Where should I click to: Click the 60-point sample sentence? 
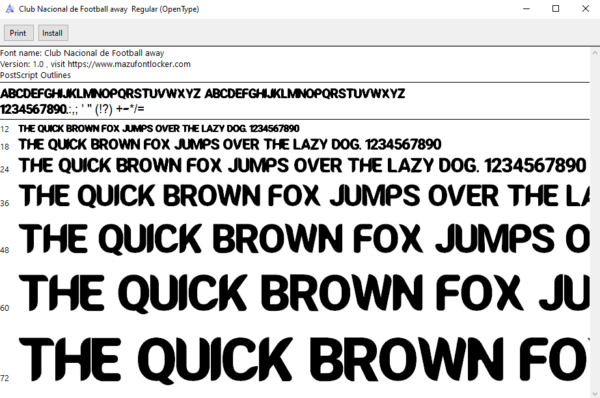pyautogui.click(x=304, y=293)
